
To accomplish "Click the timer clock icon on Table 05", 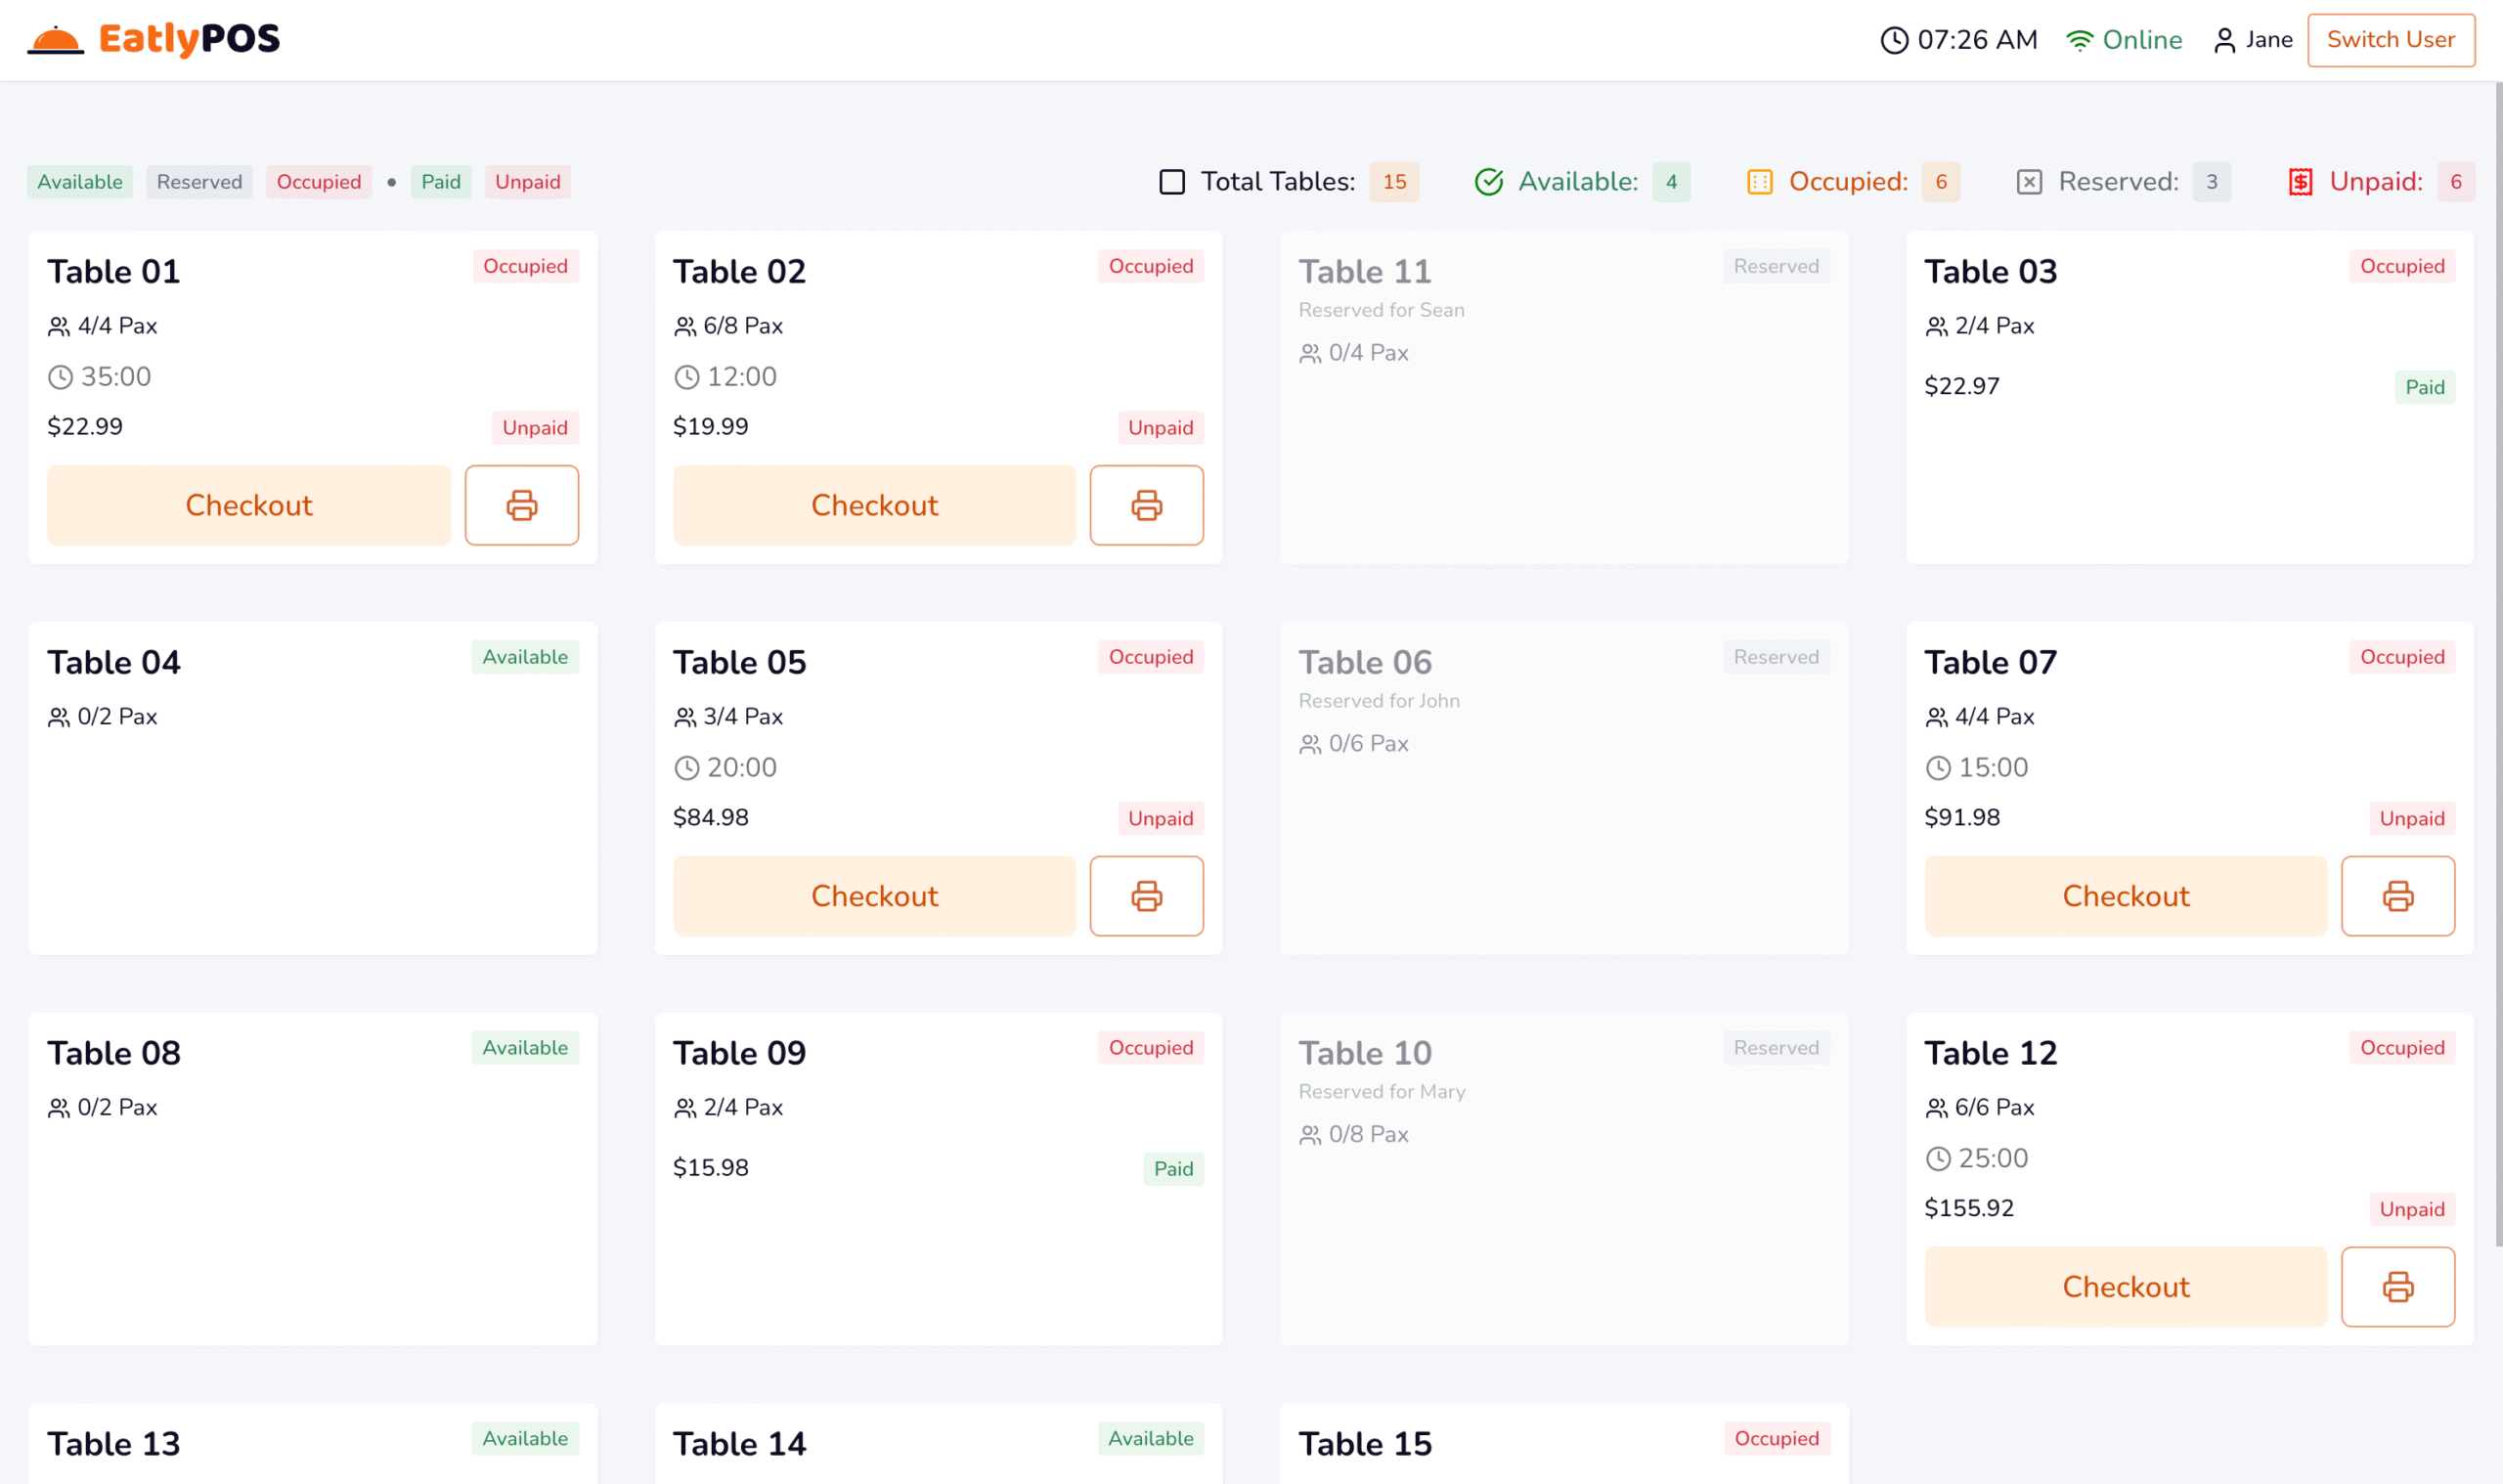I will point(686,768).
